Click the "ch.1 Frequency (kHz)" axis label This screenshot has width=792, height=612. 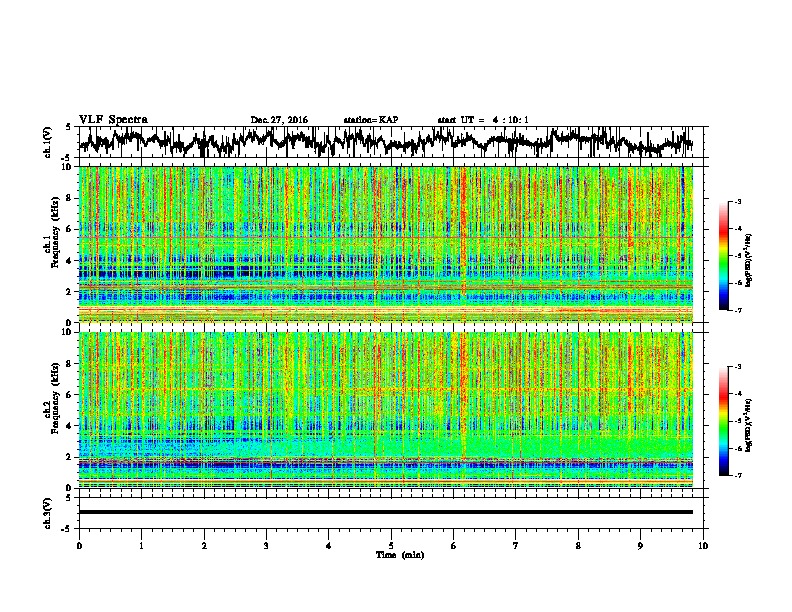(51, 234)
